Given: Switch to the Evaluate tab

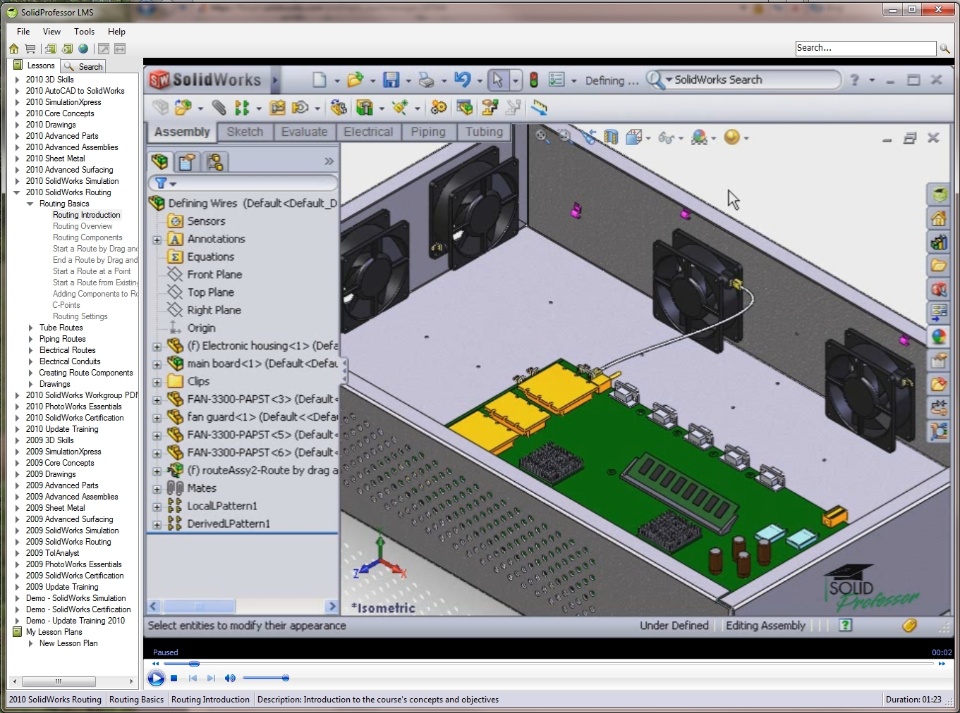Looking at the screenshot, I should [x=304, y=132].
